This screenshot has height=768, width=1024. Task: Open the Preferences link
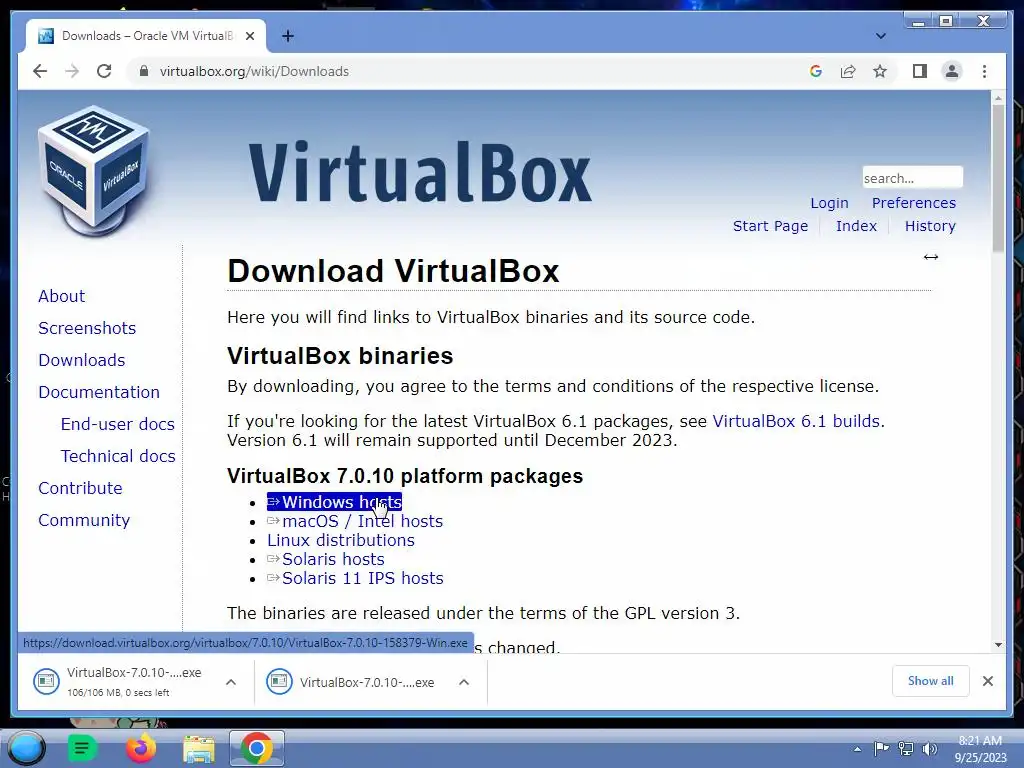pos(914,203)
